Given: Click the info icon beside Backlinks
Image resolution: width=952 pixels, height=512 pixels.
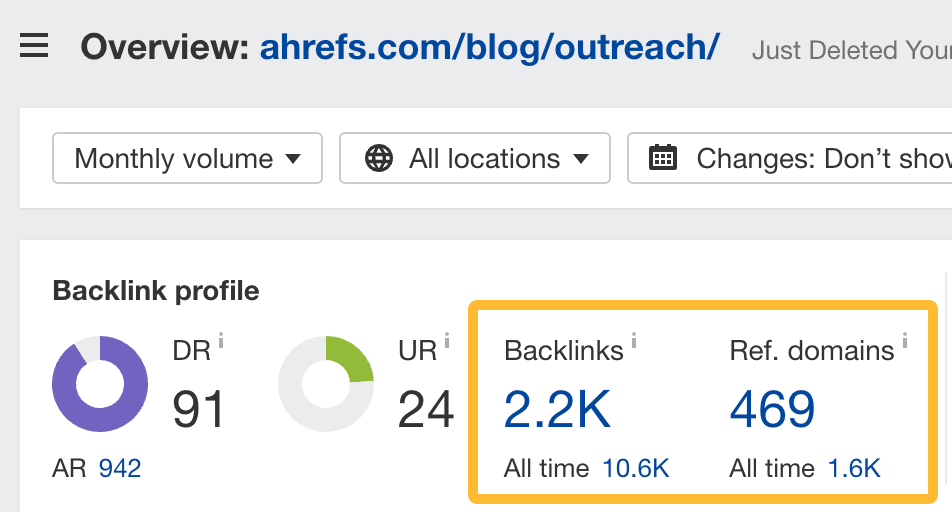Looking at the screenshot, I should click(634, 341).
